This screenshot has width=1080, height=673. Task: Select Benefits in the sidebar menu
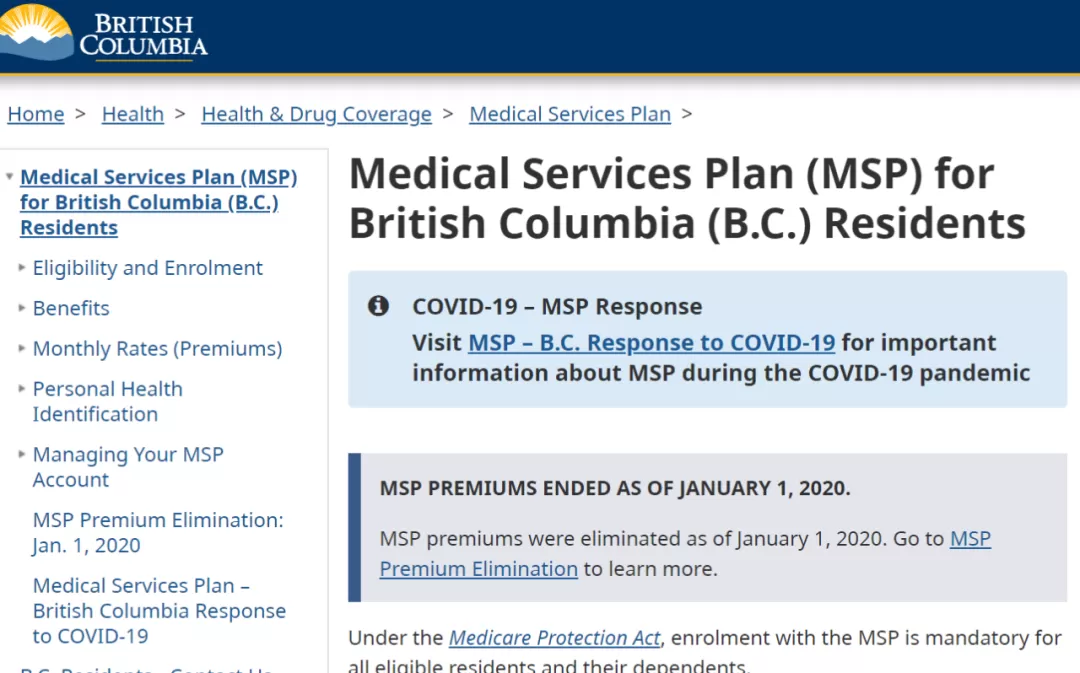click(x=71, y=308)
